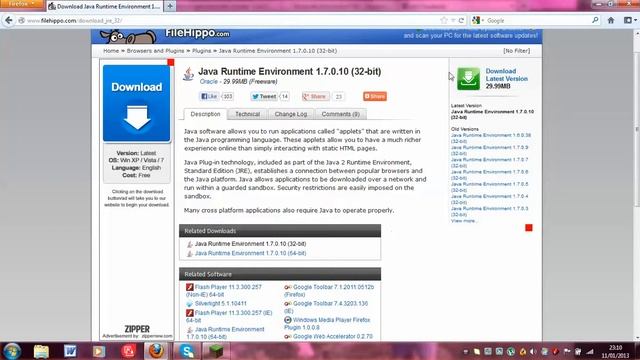Open the Comments (9) tab
Screen dimensions: 640x360
click(x=340, y=114)
